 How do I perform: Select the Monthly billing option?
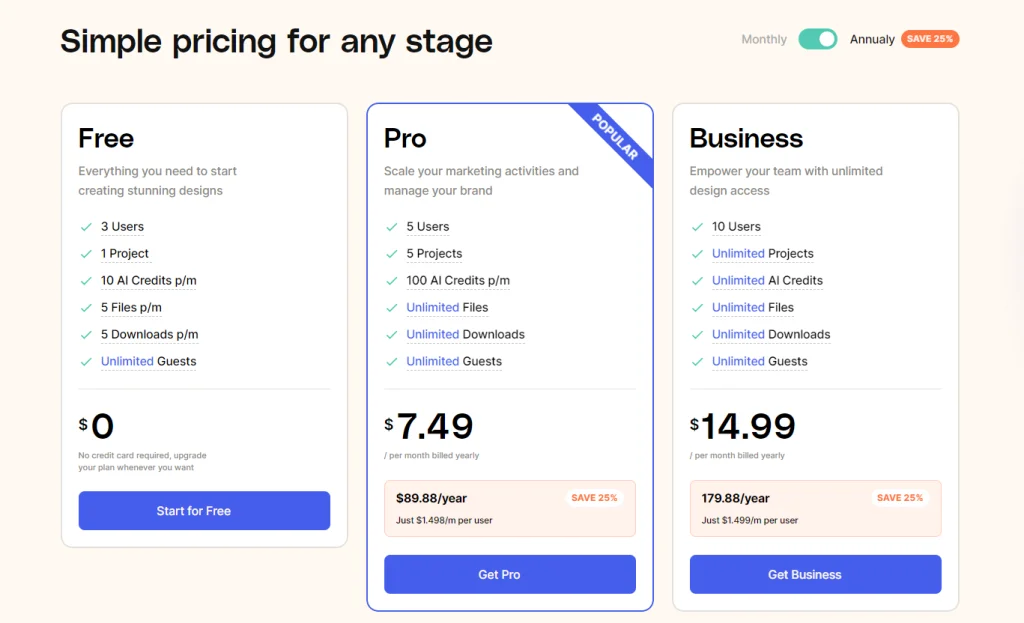(x=764, y=40)
